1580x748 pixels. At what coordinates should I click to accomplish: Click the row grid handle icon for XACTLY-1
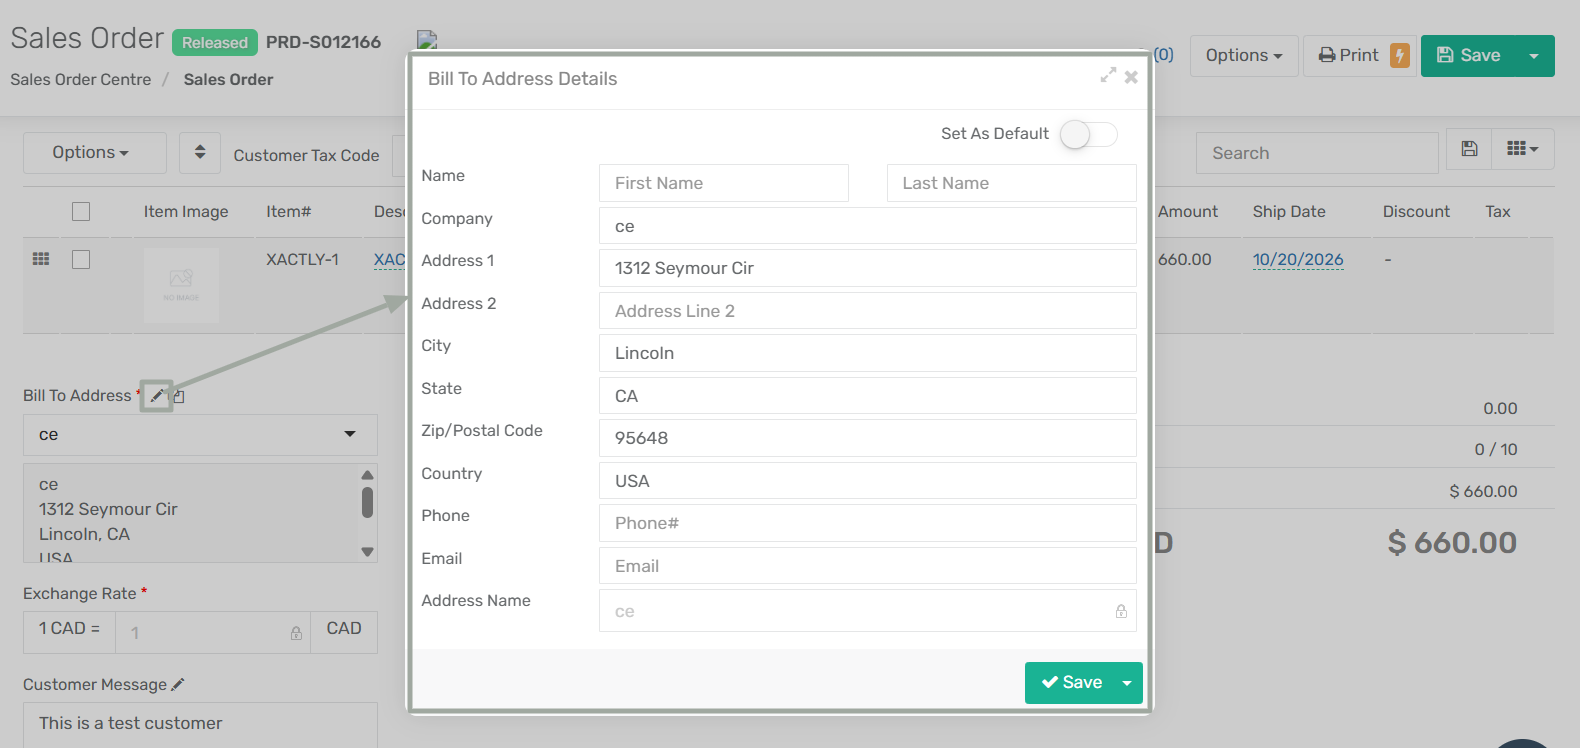pos(41,259)
